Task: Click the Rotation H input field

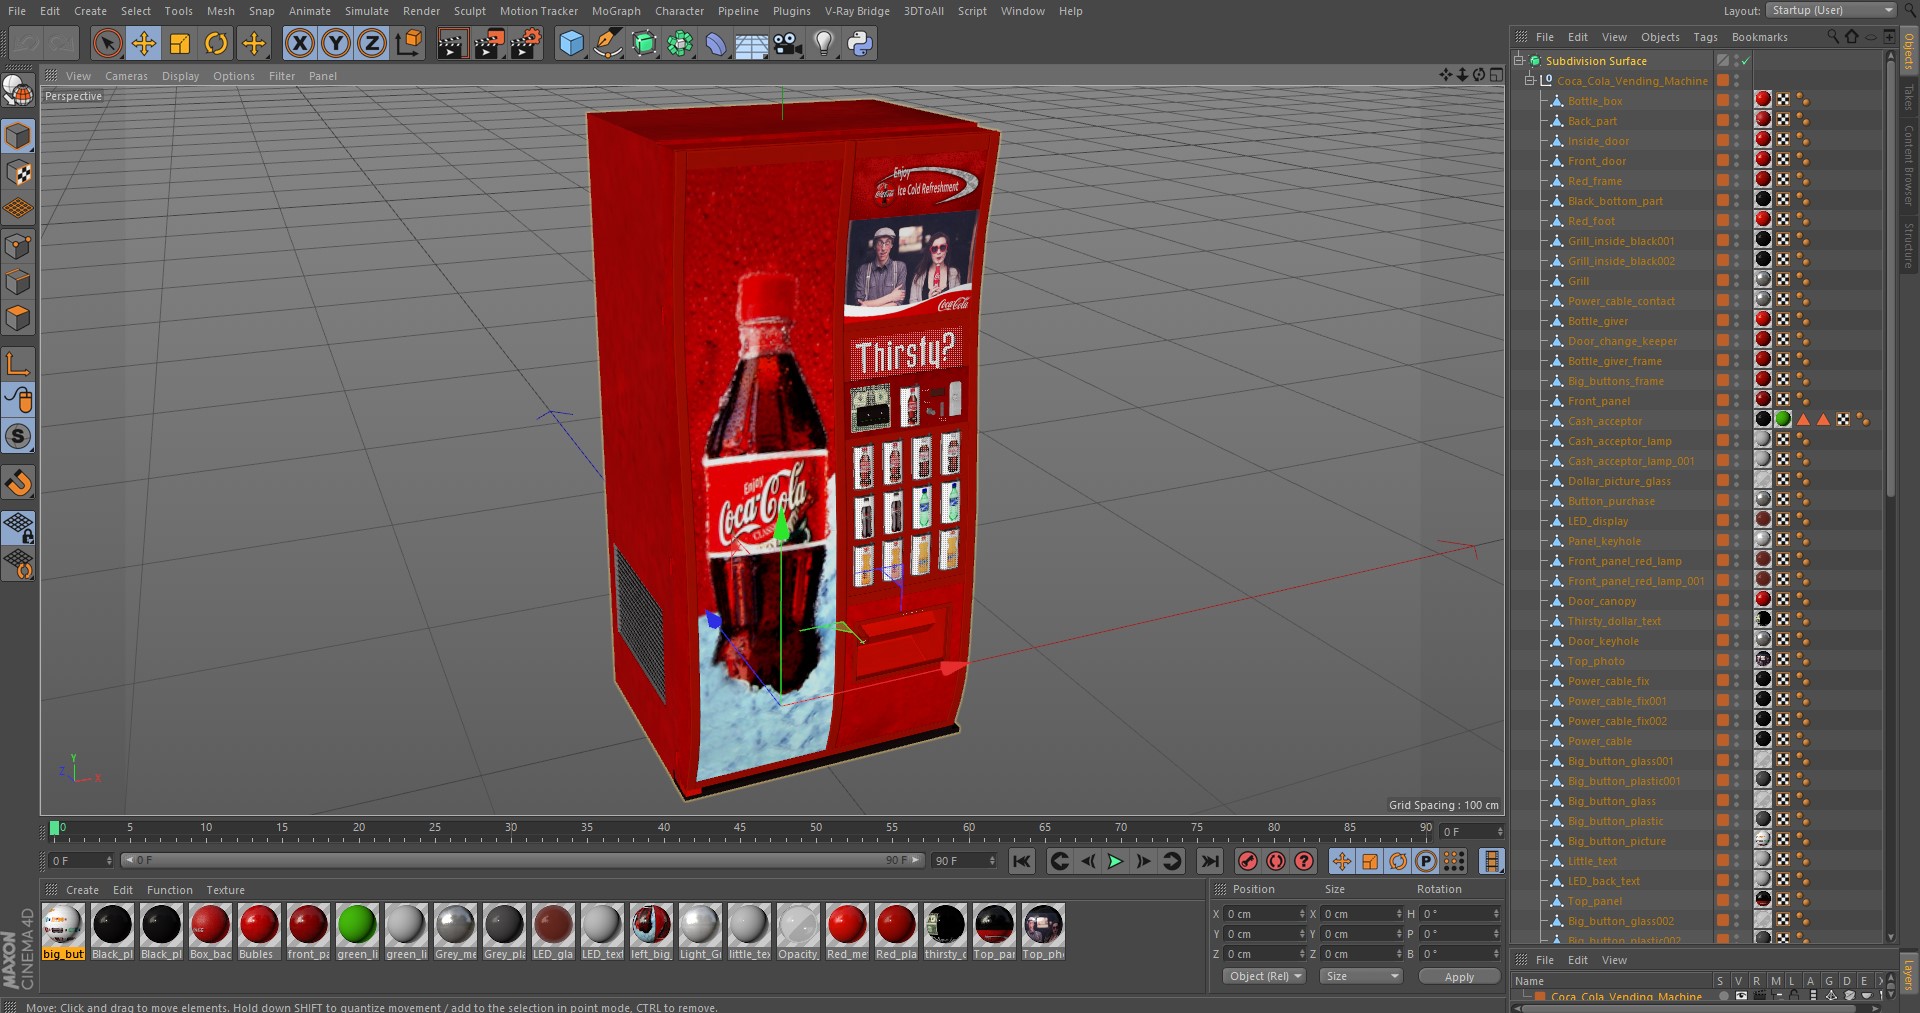Action: [x=1460, y=914]
